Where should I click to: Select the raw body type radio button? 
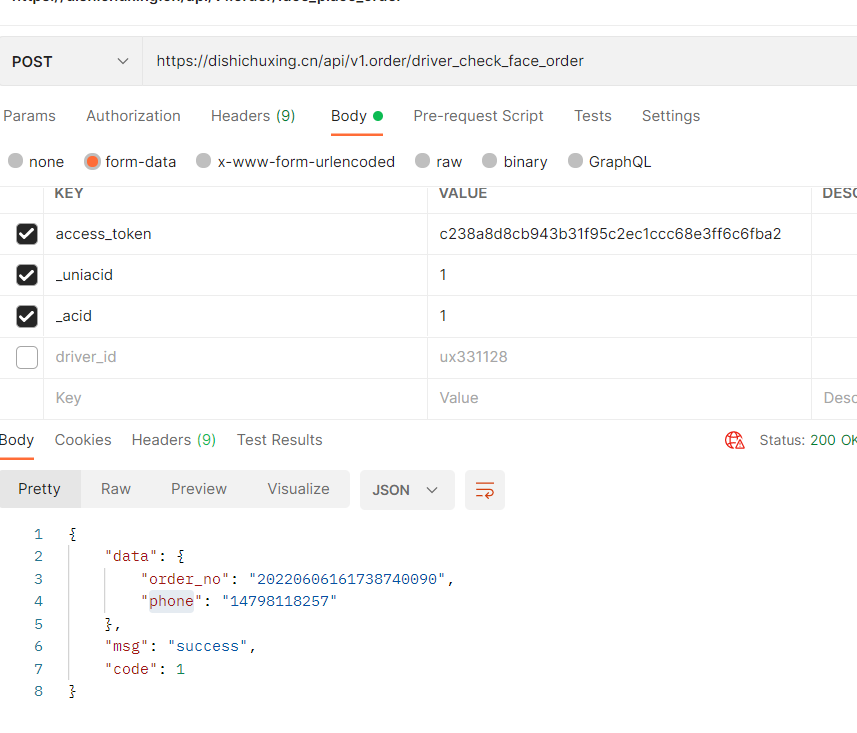point(423,161)
